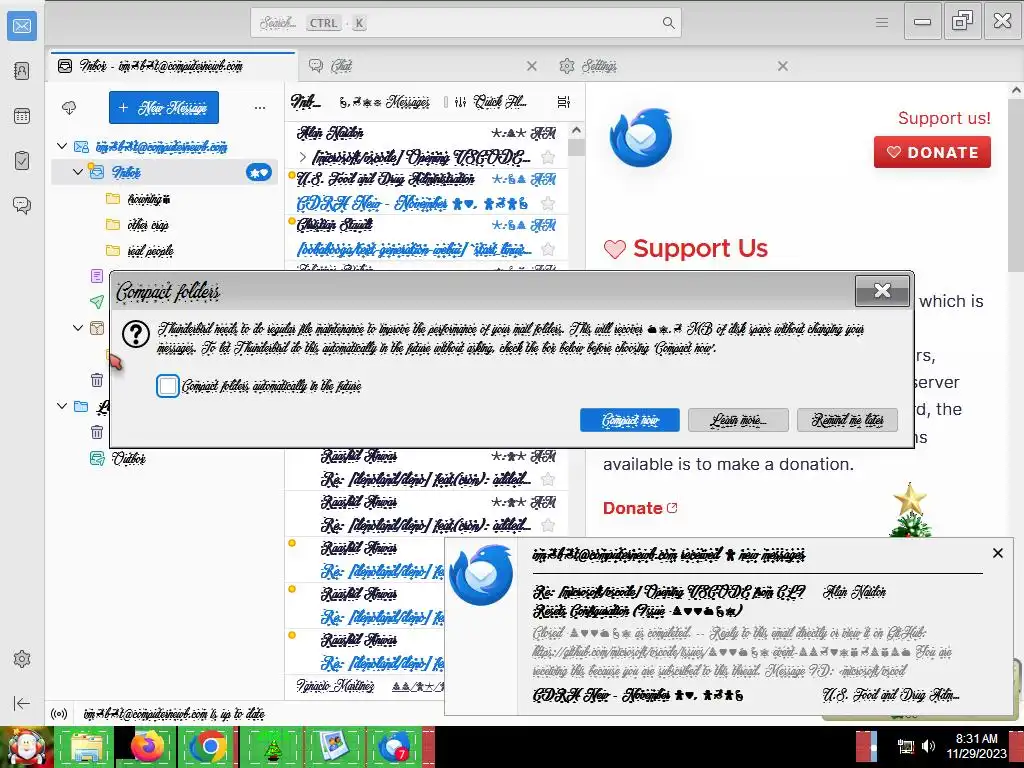Click the Learn more button
Screen dimensions: 1024x768
click(x=738, y=420)
